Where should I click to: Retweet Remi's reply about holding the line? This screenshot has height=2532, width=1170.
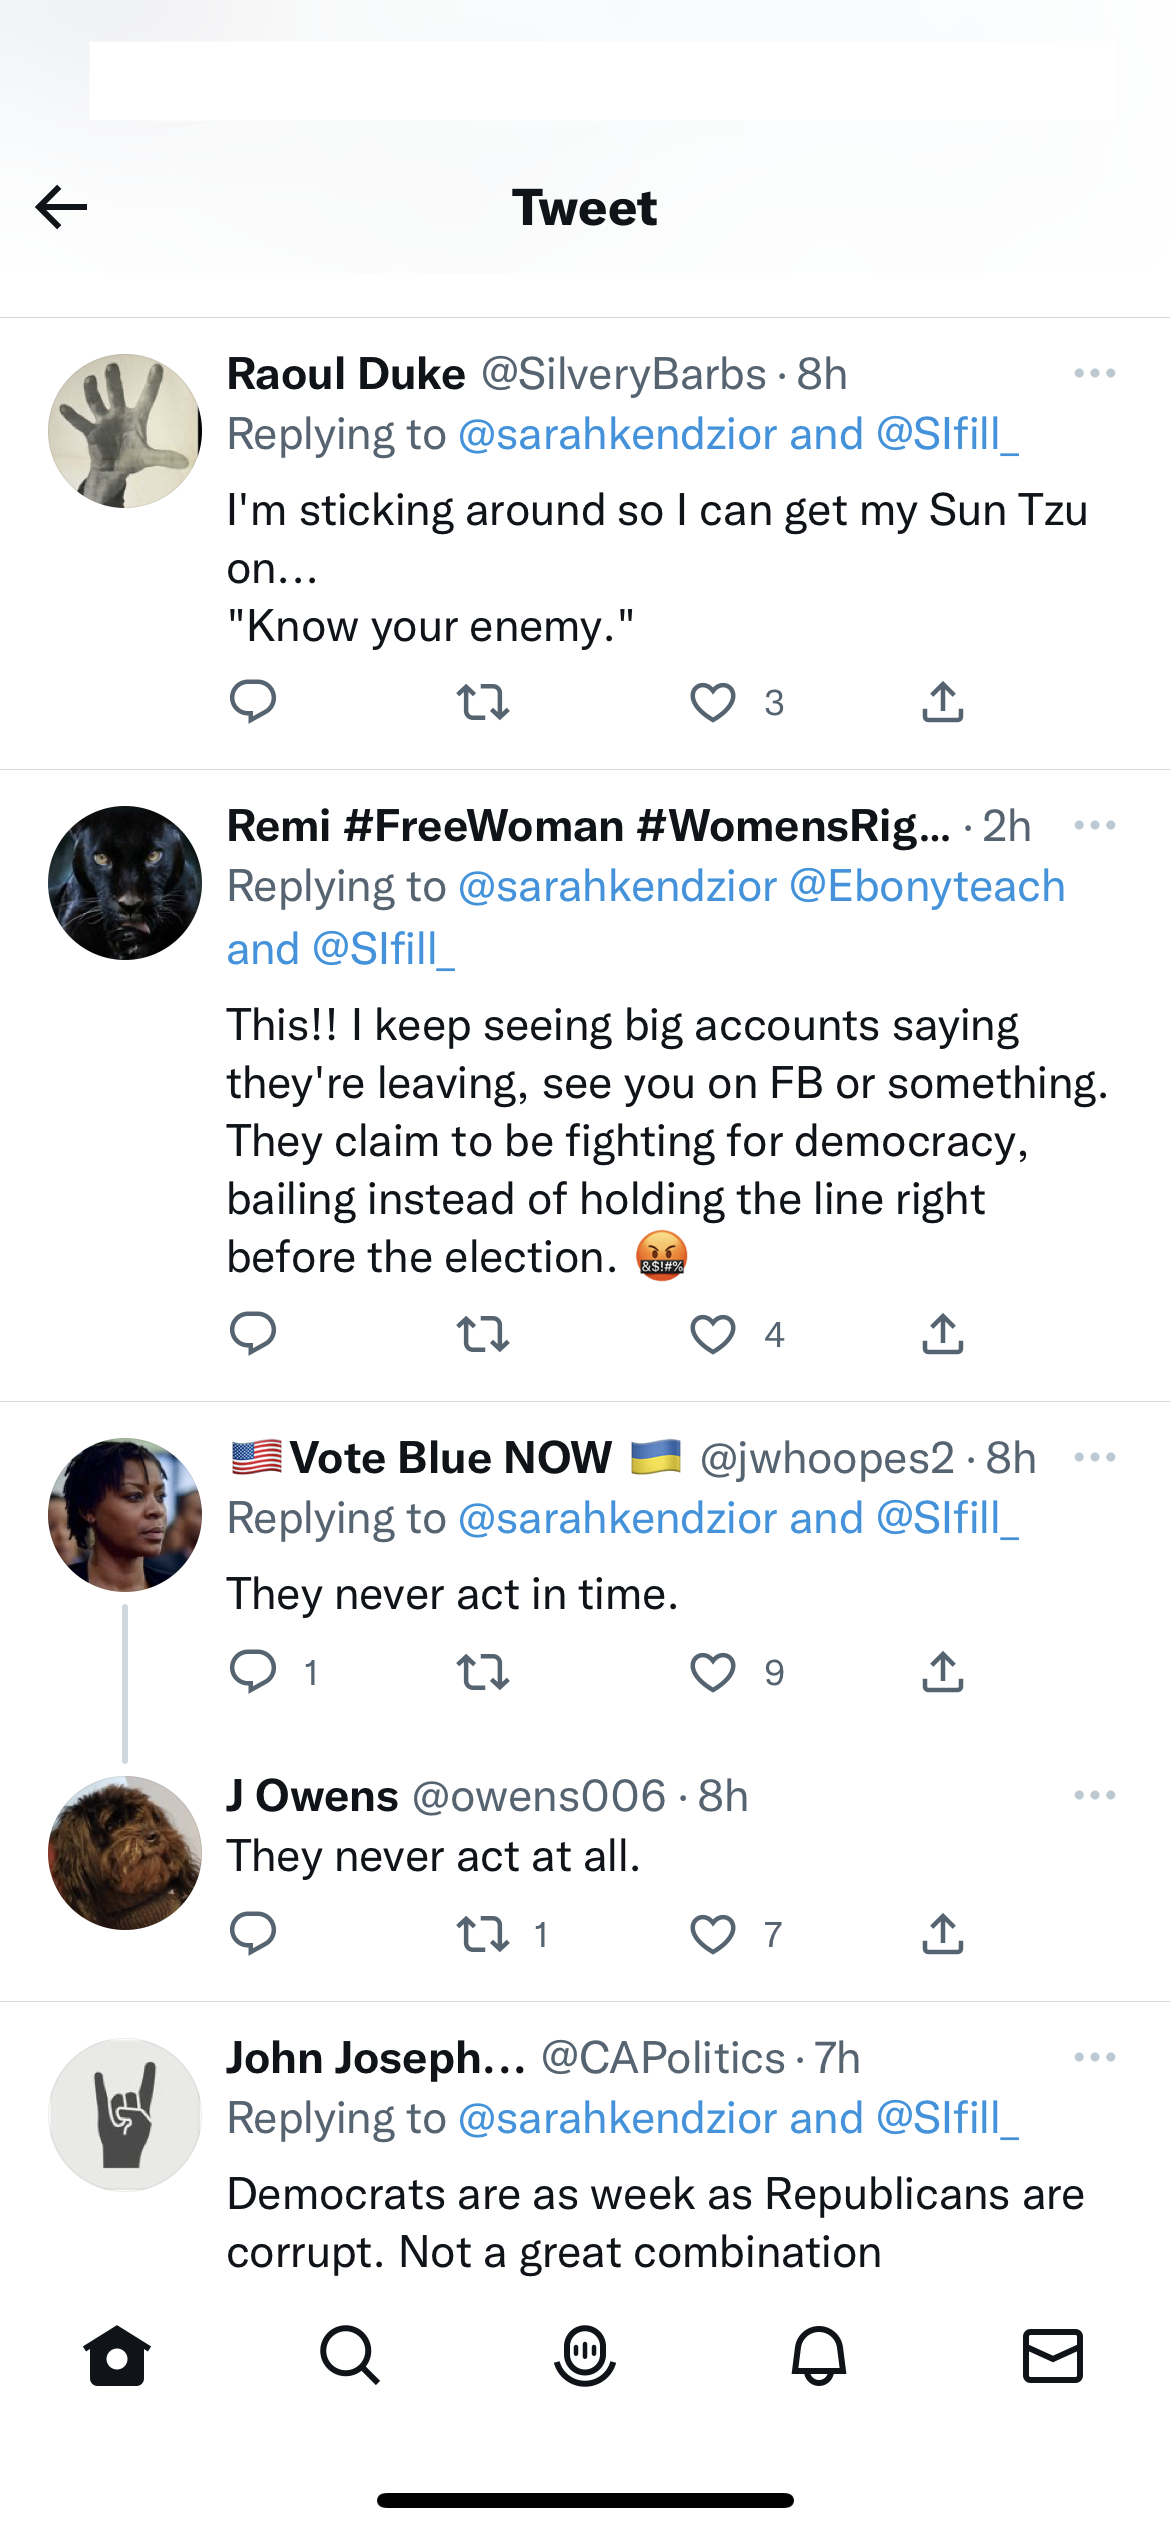483,1334
